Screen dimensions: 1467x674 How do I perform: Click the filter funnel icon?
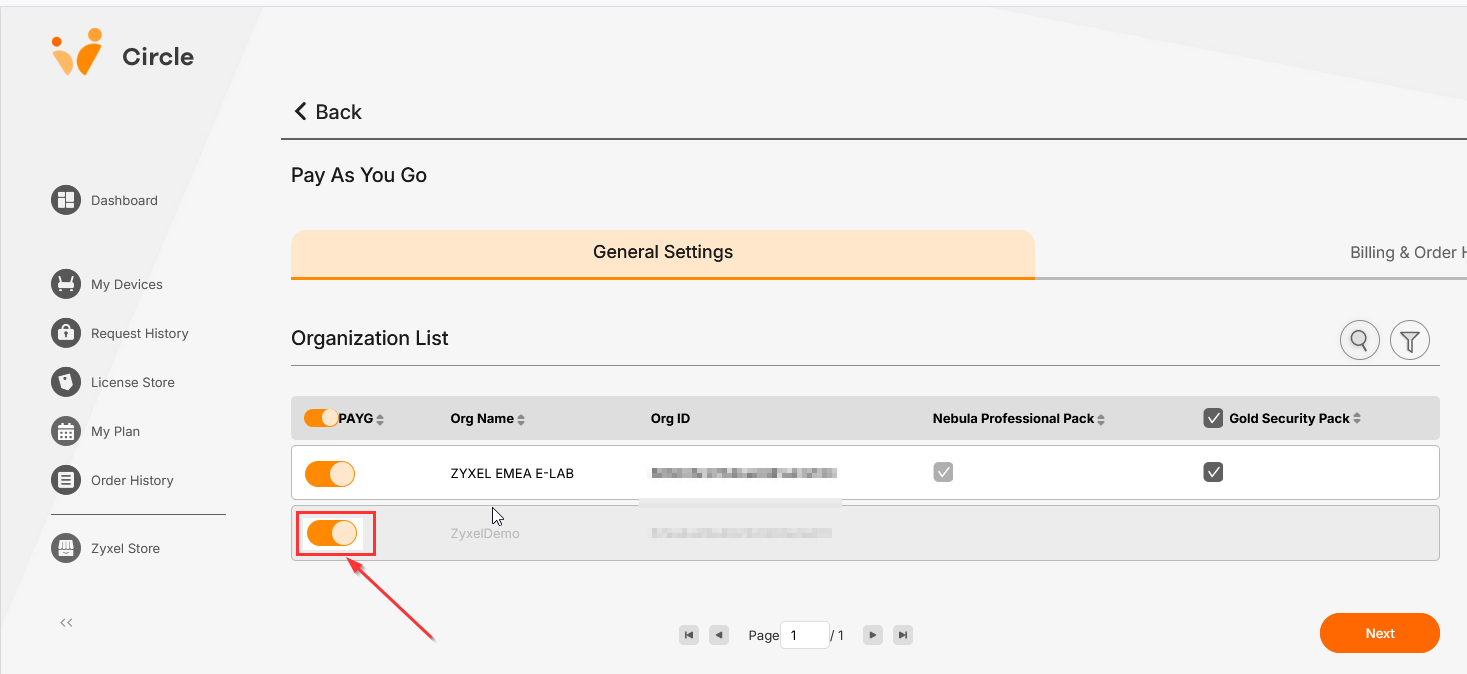point(1410,341)
